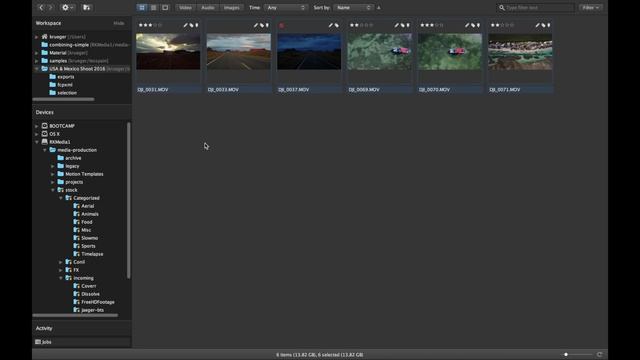640x360 pixels.
Task: Set star rating on DJI_0069.MOV
Action: (x=361, y=25)
